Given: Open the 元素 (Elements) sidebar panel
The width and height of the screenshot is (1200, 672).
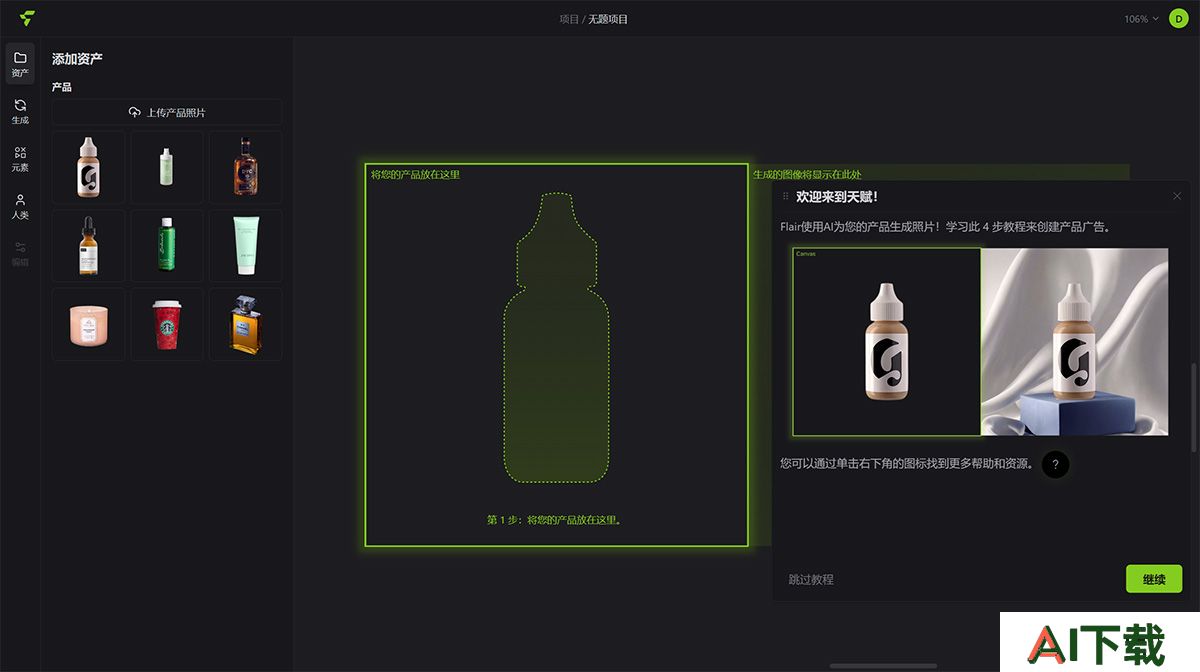Looking at the screenshot, I should (20, 159).
